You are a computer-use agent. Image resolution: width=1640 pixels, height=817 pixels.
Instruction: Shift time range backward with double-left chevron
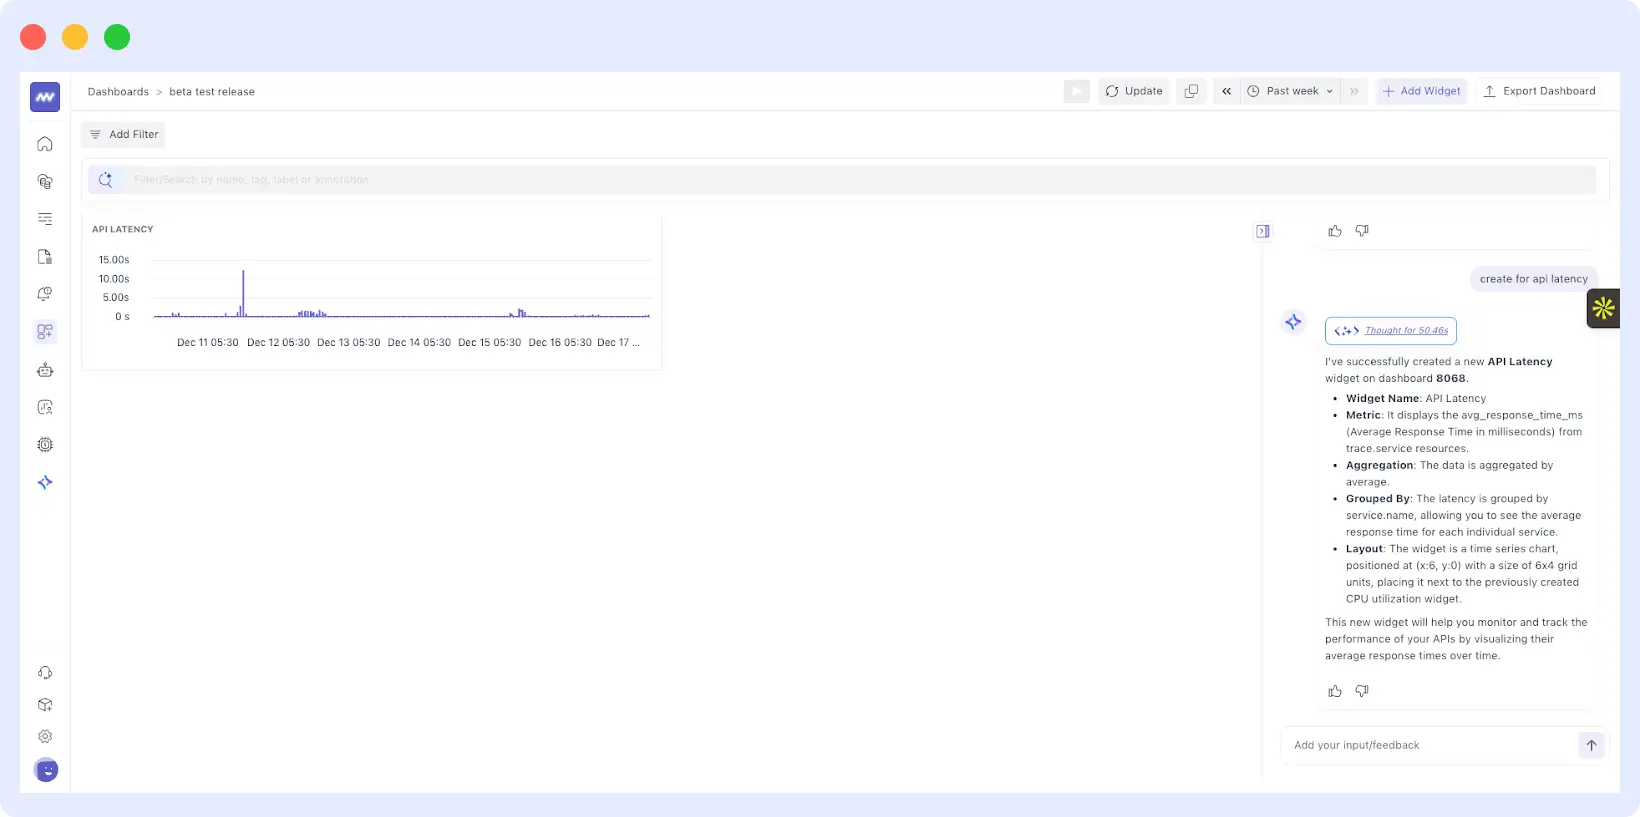pyautogui.click(x=1226, y=91)
